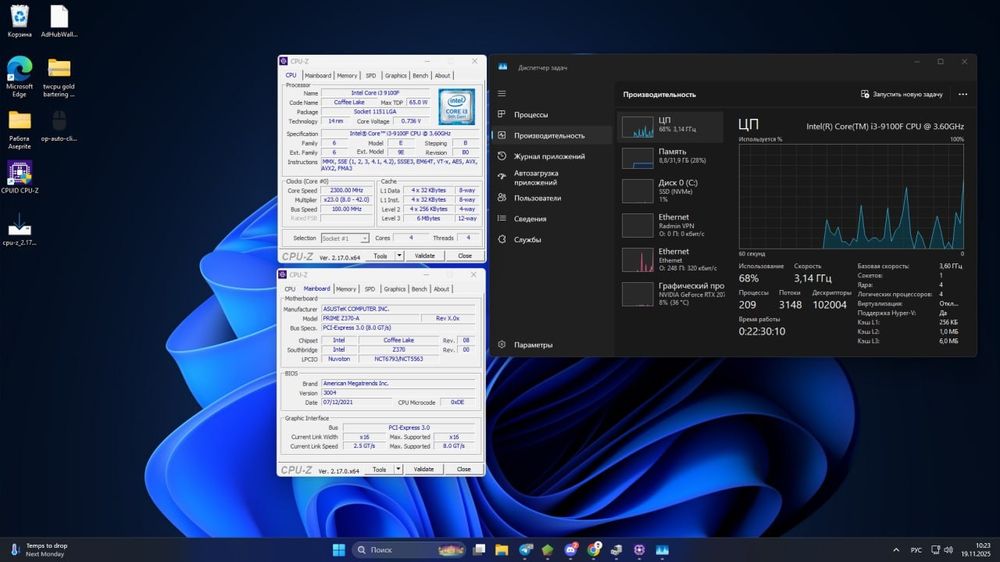Toggle Task Manager hamburger navigation menu
The height and width of the screenshot is (562, 1000).
tap(502, 93)
